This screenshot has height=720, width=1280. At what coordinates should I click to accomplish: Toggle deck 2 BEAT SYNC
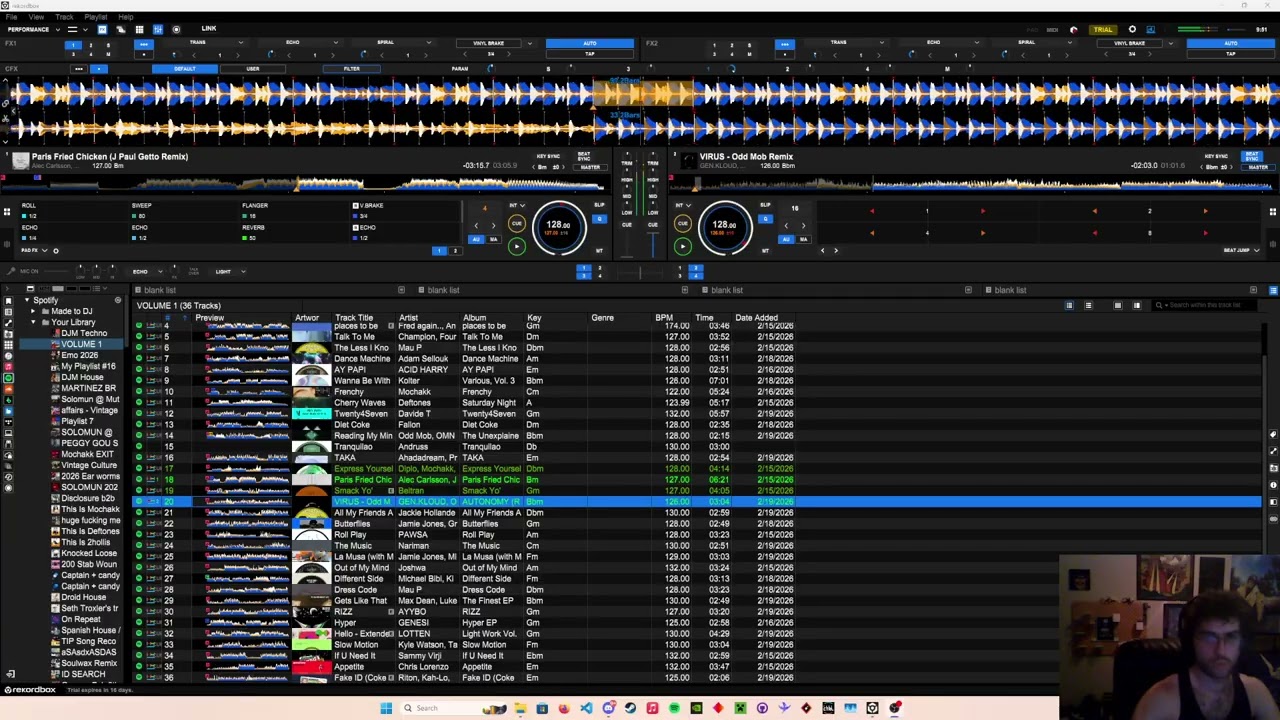coord(1252,158)
